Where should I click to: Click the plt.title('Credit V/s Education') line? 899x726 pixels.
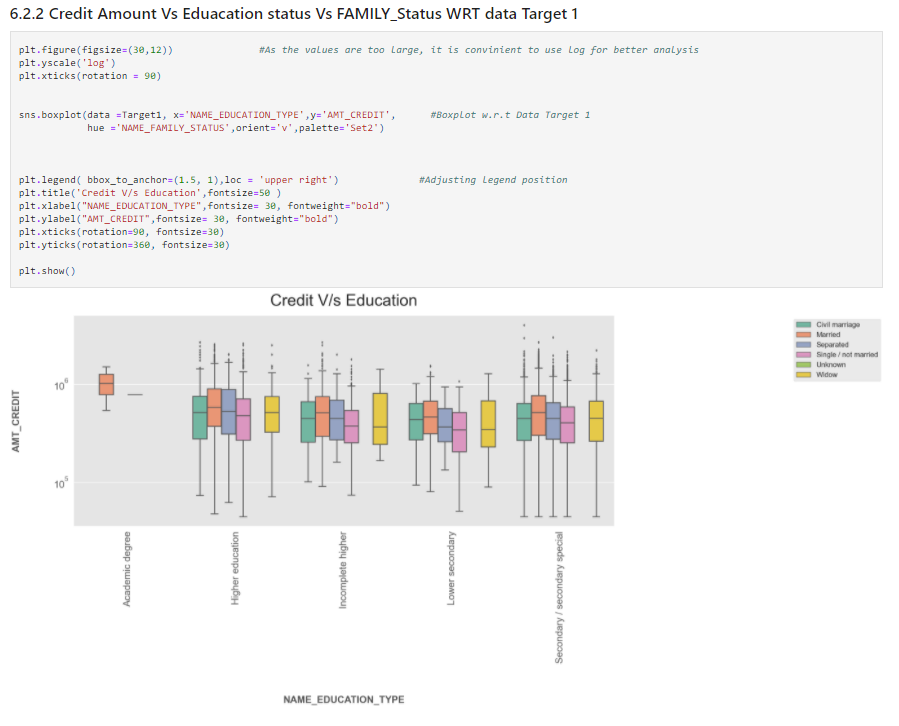pos(150,193)
